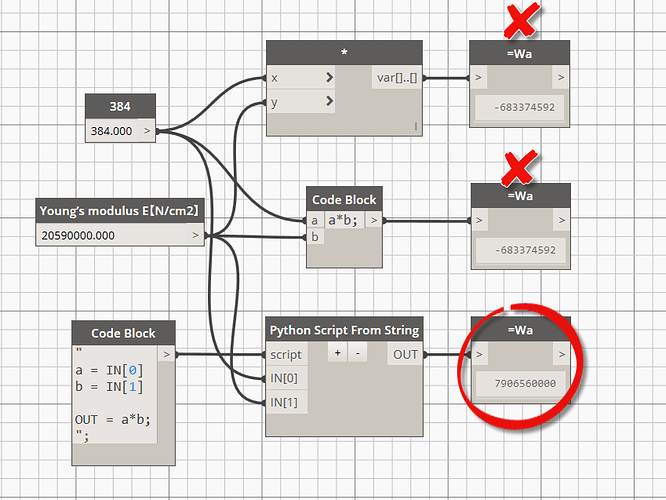Screen dimensions: 666x500
Task: Click the script input port of Python node
Action: 286,354
